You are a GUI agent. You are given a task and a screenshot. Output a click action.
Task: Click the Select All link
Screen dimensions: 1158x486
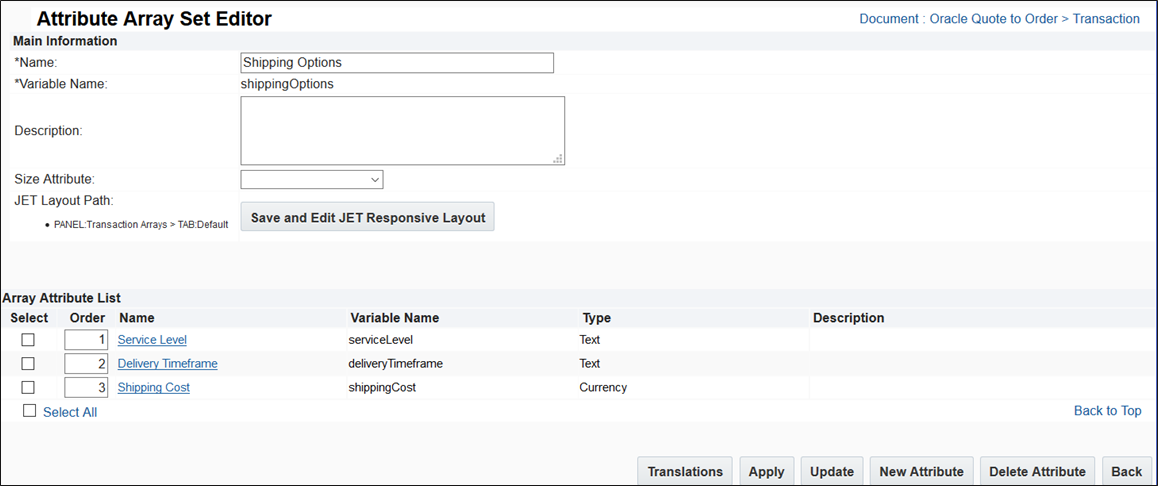(70, 412)
